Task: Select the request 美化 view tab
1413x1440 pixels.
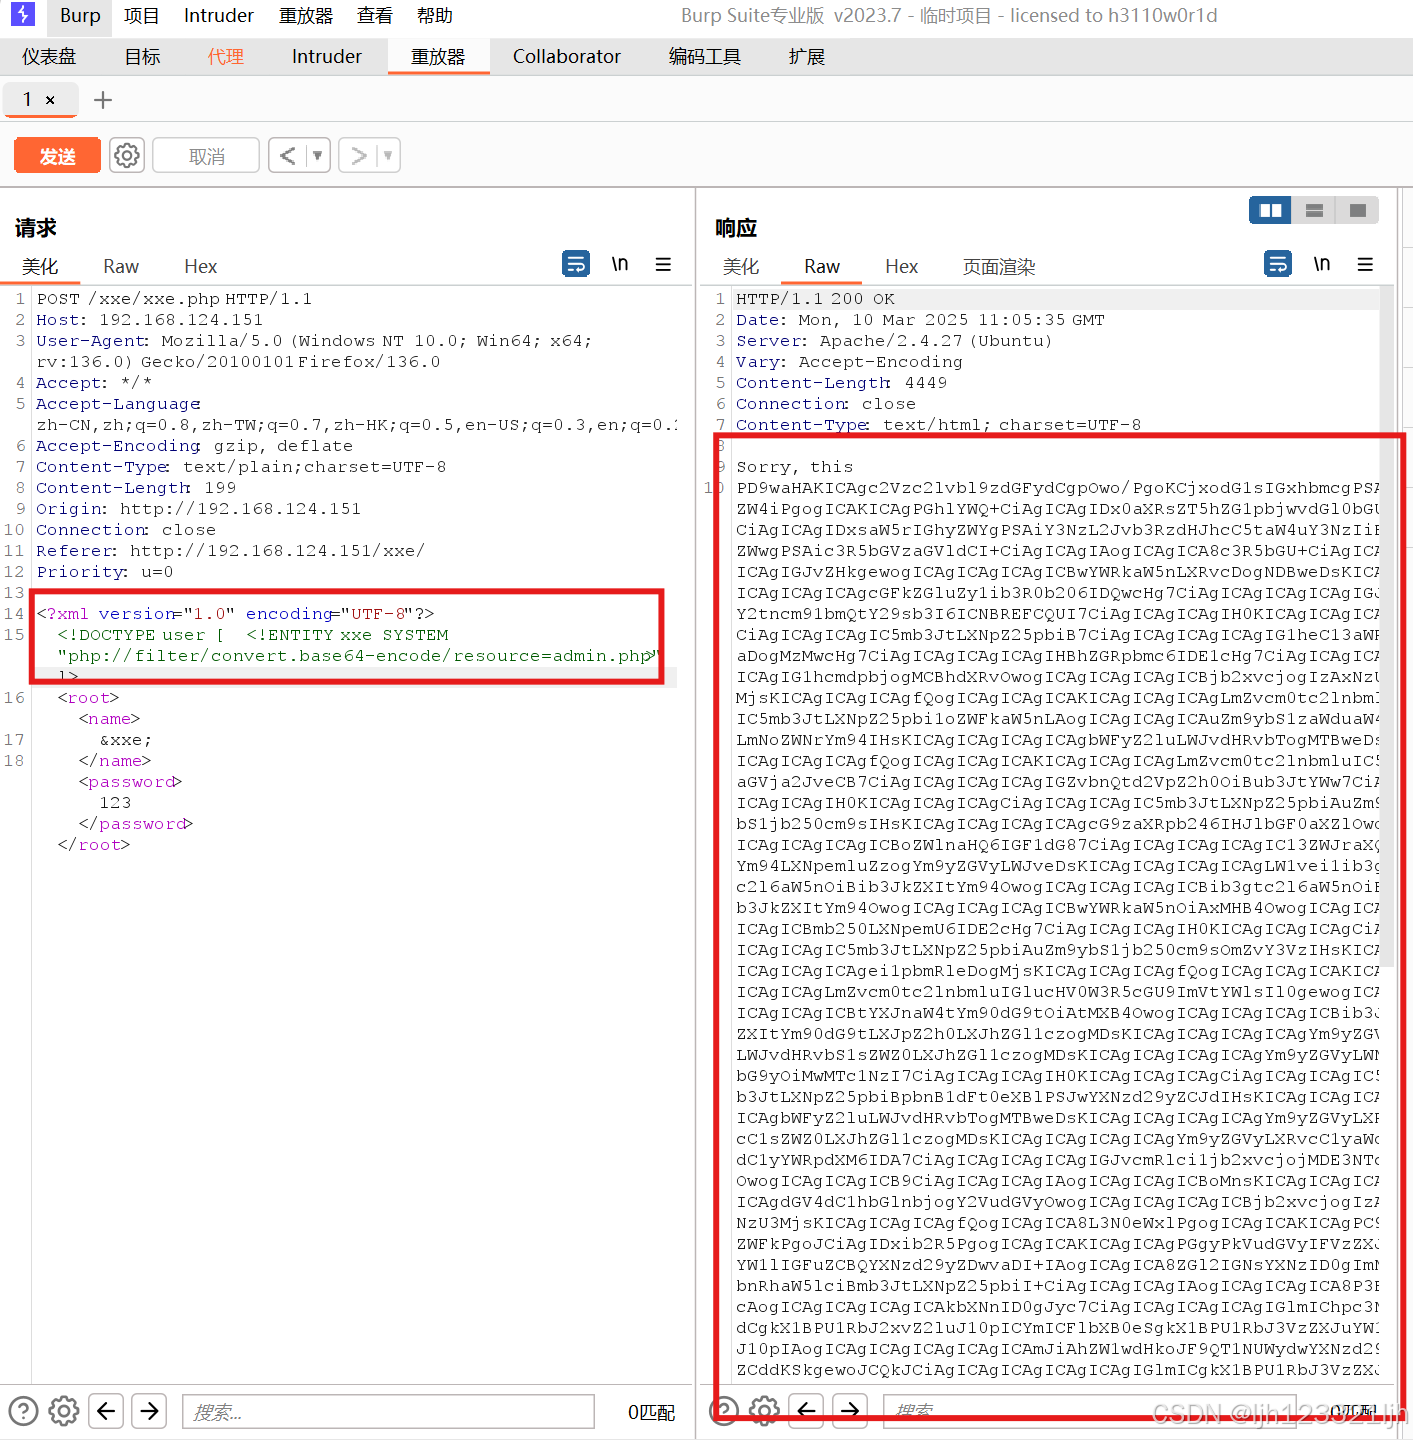Action: click(x=40, y=266)
